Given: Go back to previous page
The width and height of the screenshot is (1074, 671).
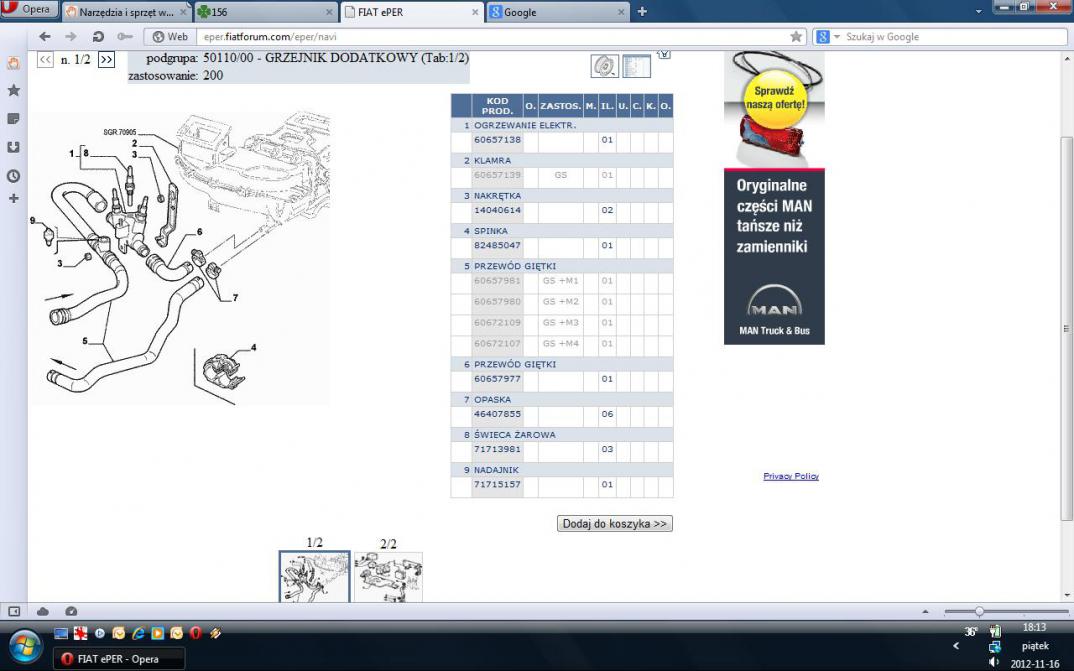Looking at the screenshot, I should pyautogui.click(x=45, y=37).
